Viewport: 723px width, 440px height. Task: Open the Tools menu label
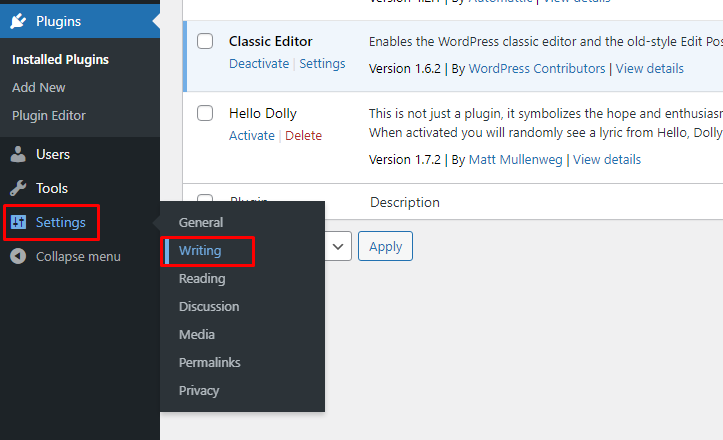point(52,188)
